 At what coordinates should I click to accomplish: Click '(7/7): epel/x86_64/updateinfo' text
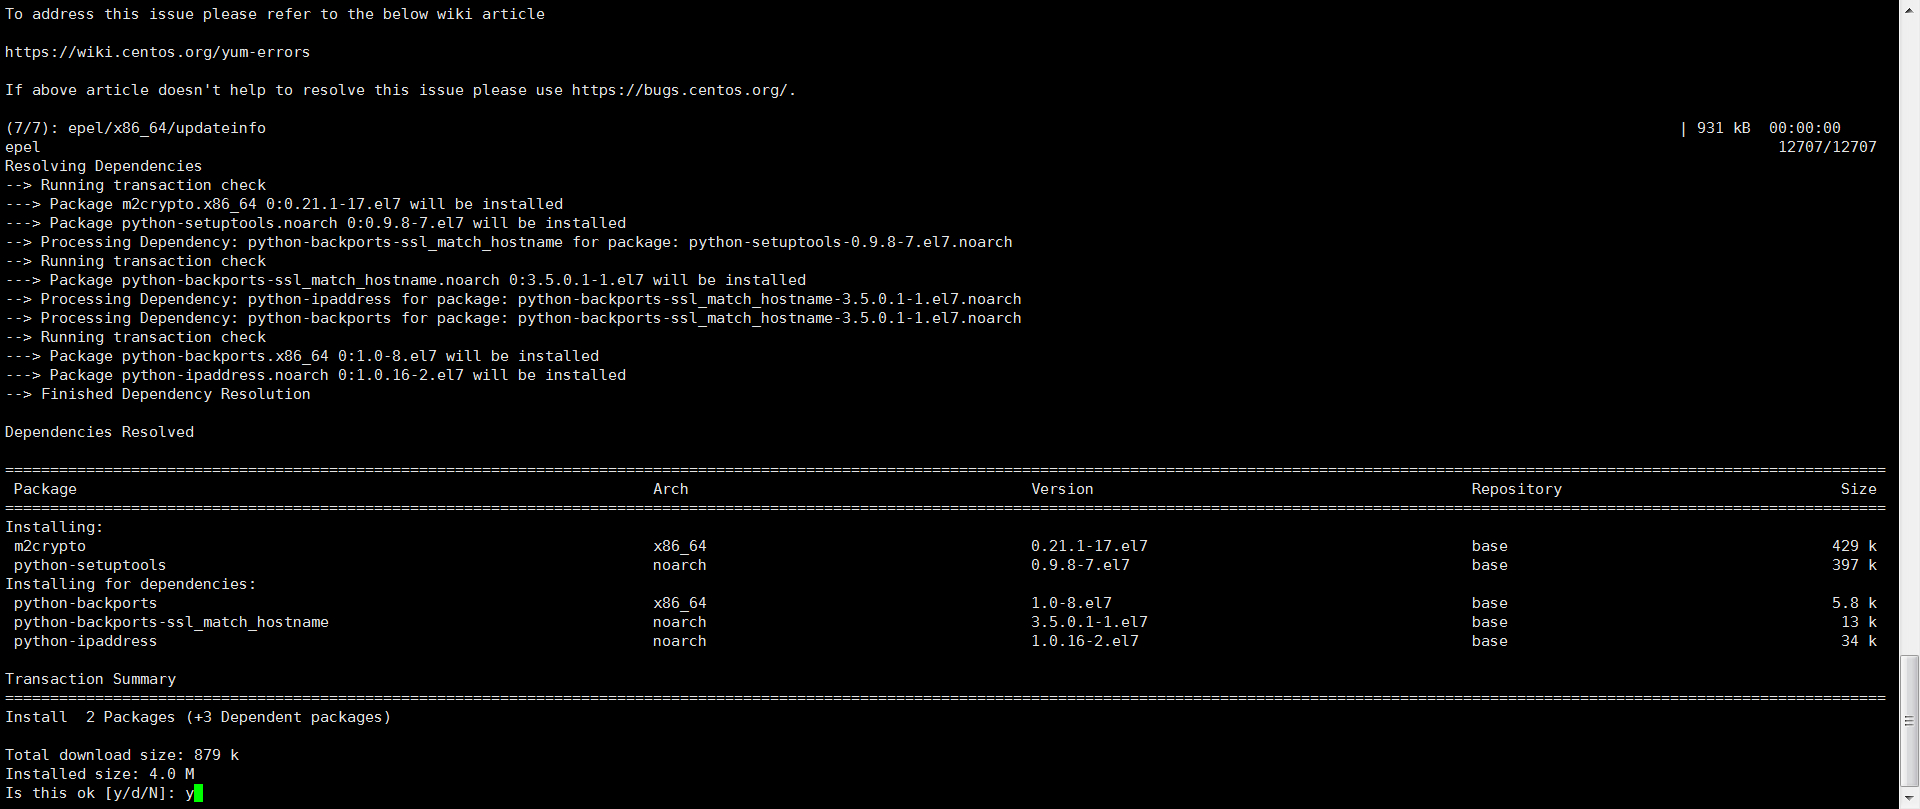135,128
